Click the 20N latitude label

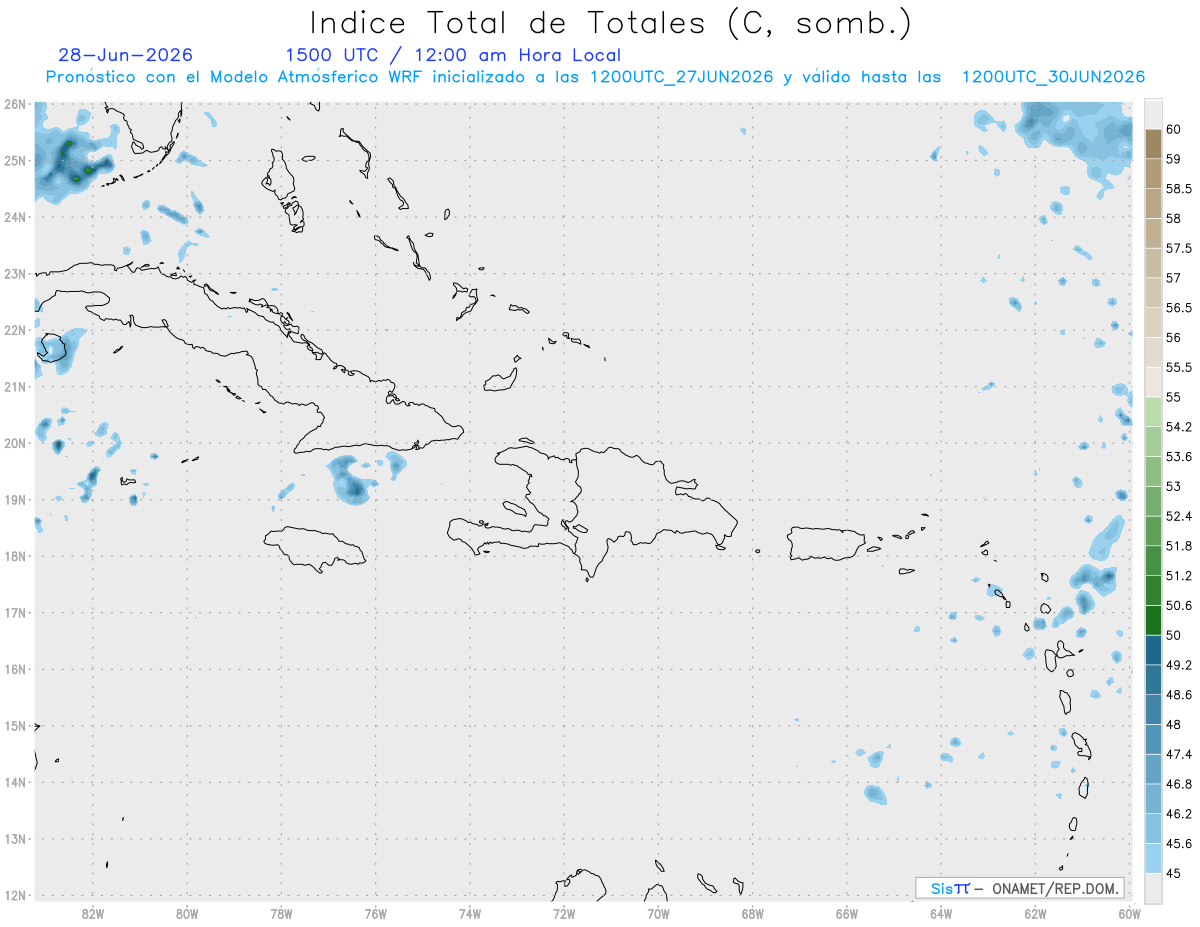click(x=14, y=443)
